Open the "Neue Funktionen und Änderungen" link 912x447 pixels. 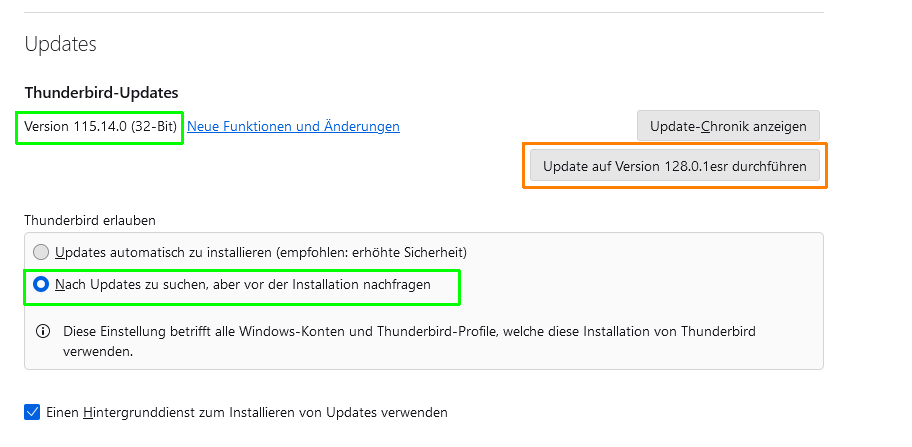pos(293,127)
